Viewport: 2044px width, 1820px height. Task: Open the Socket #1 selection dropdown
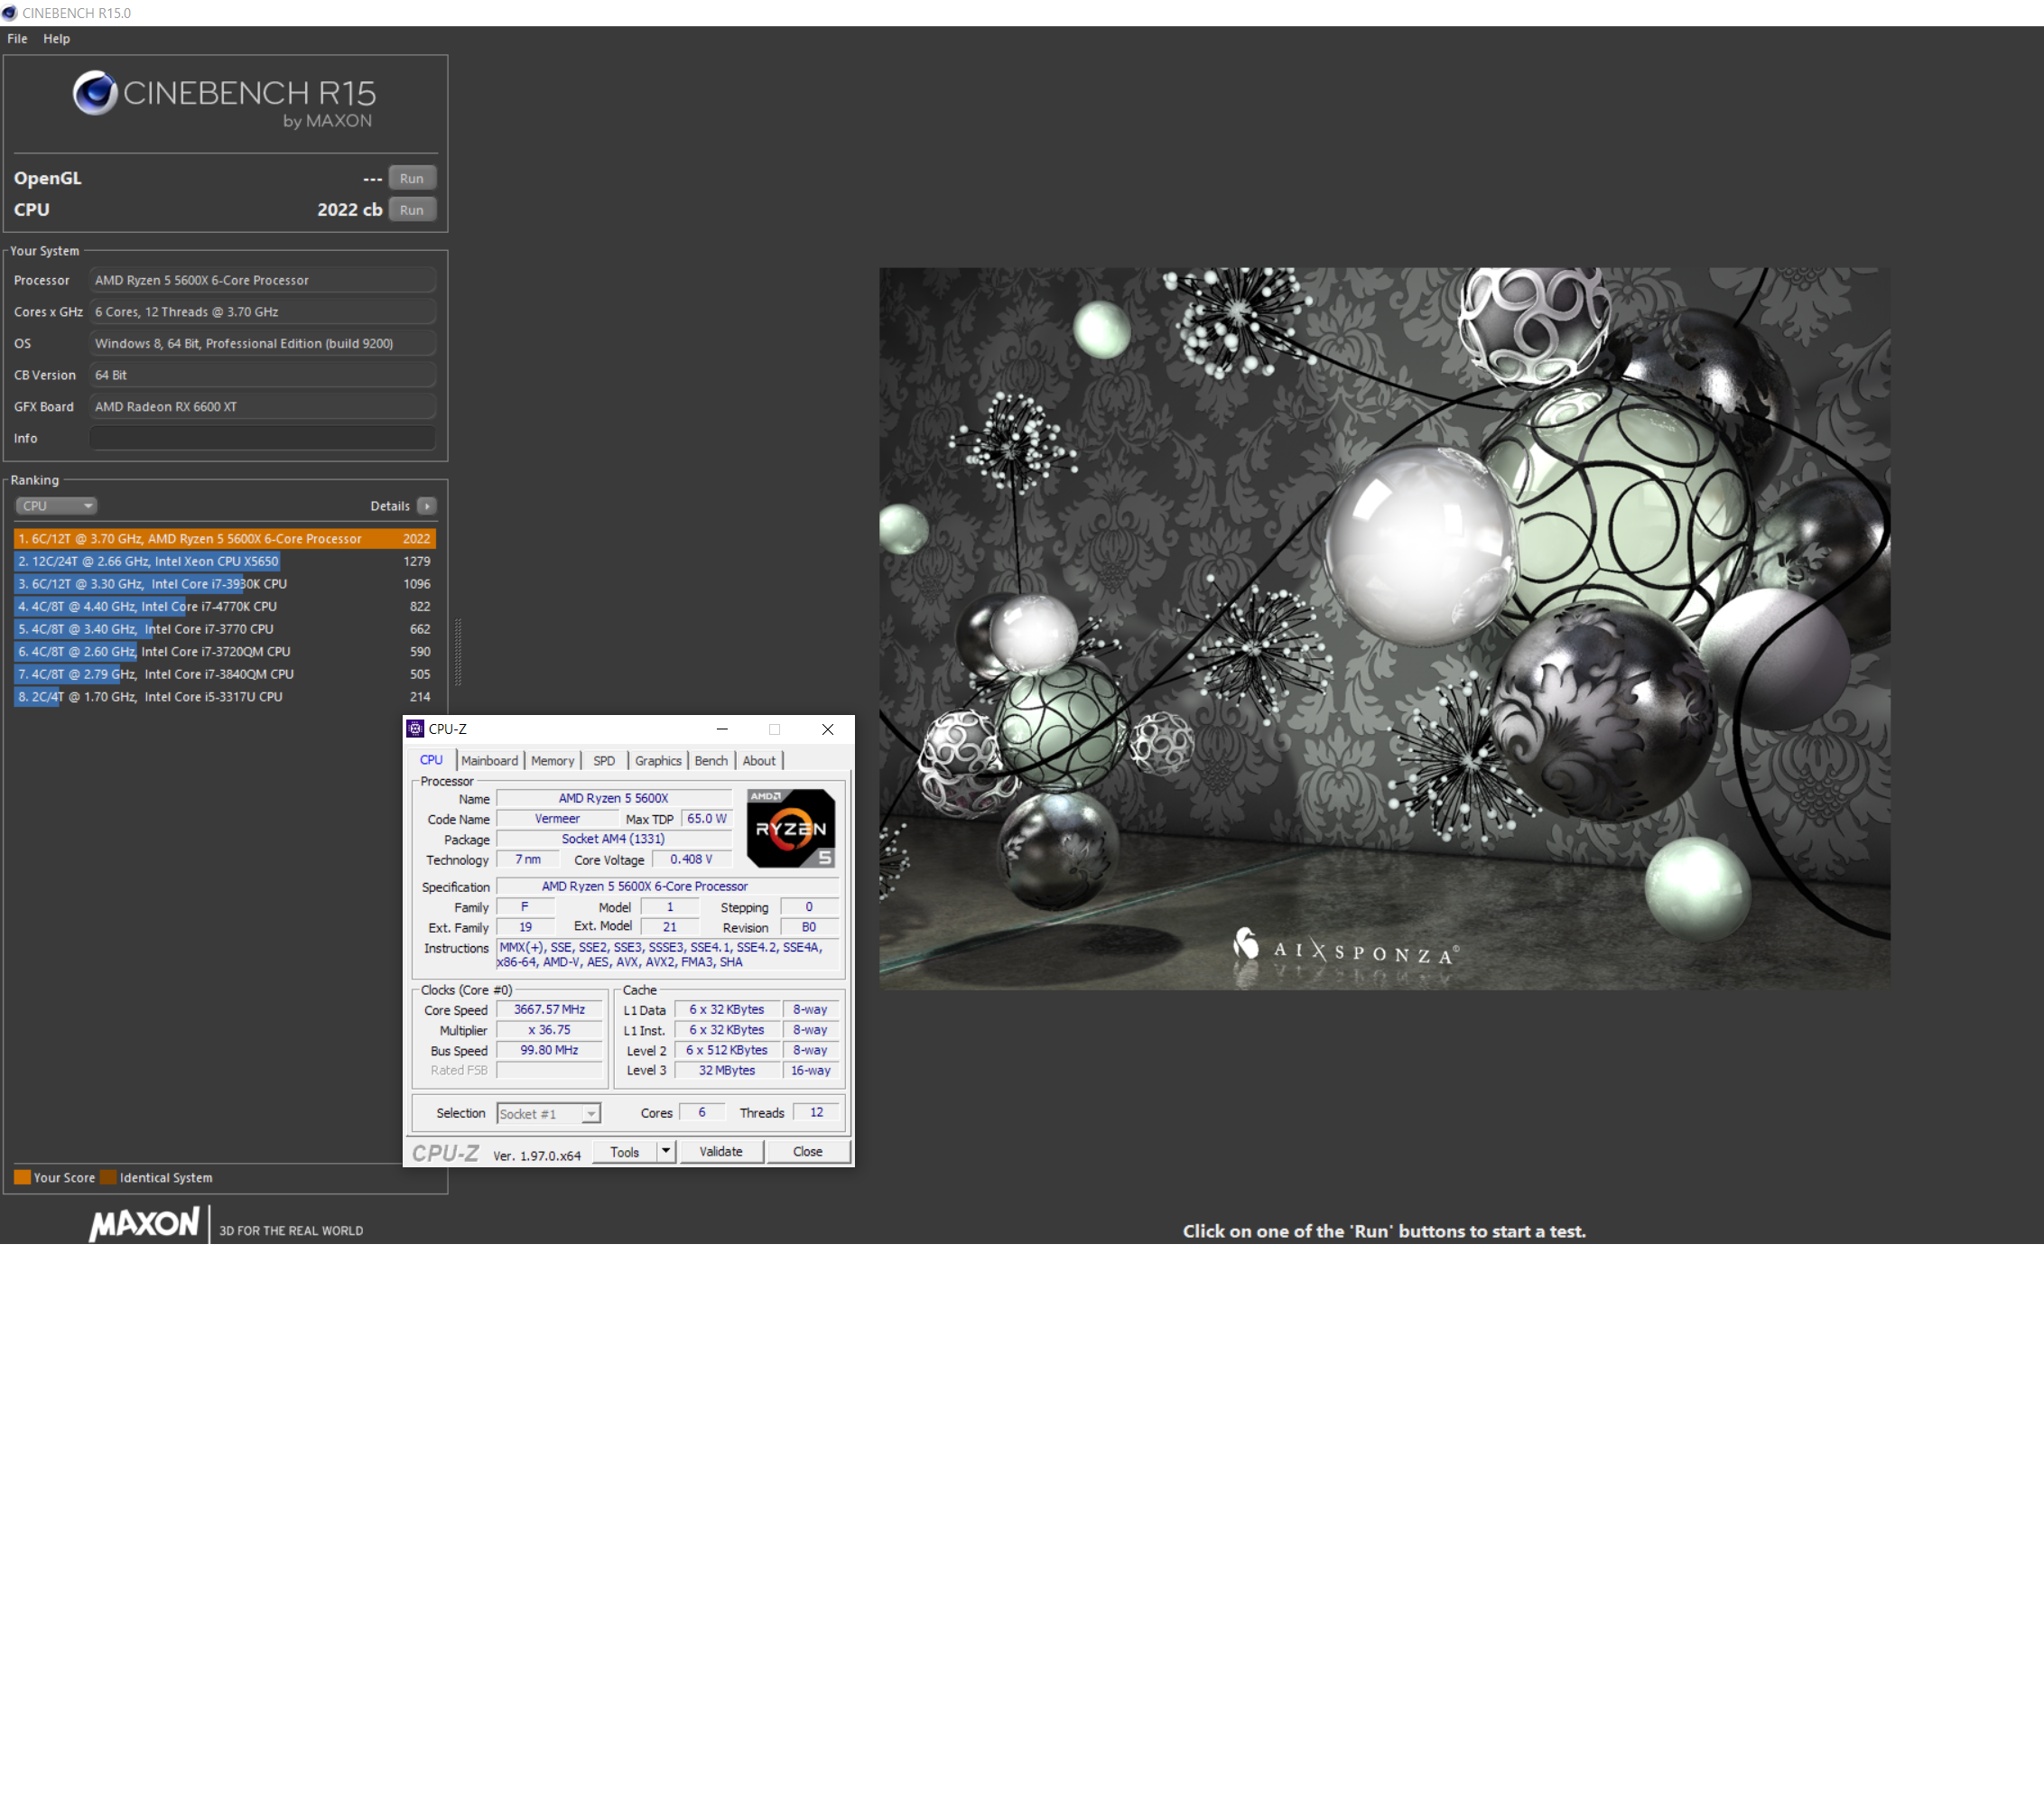[548, 1114]
